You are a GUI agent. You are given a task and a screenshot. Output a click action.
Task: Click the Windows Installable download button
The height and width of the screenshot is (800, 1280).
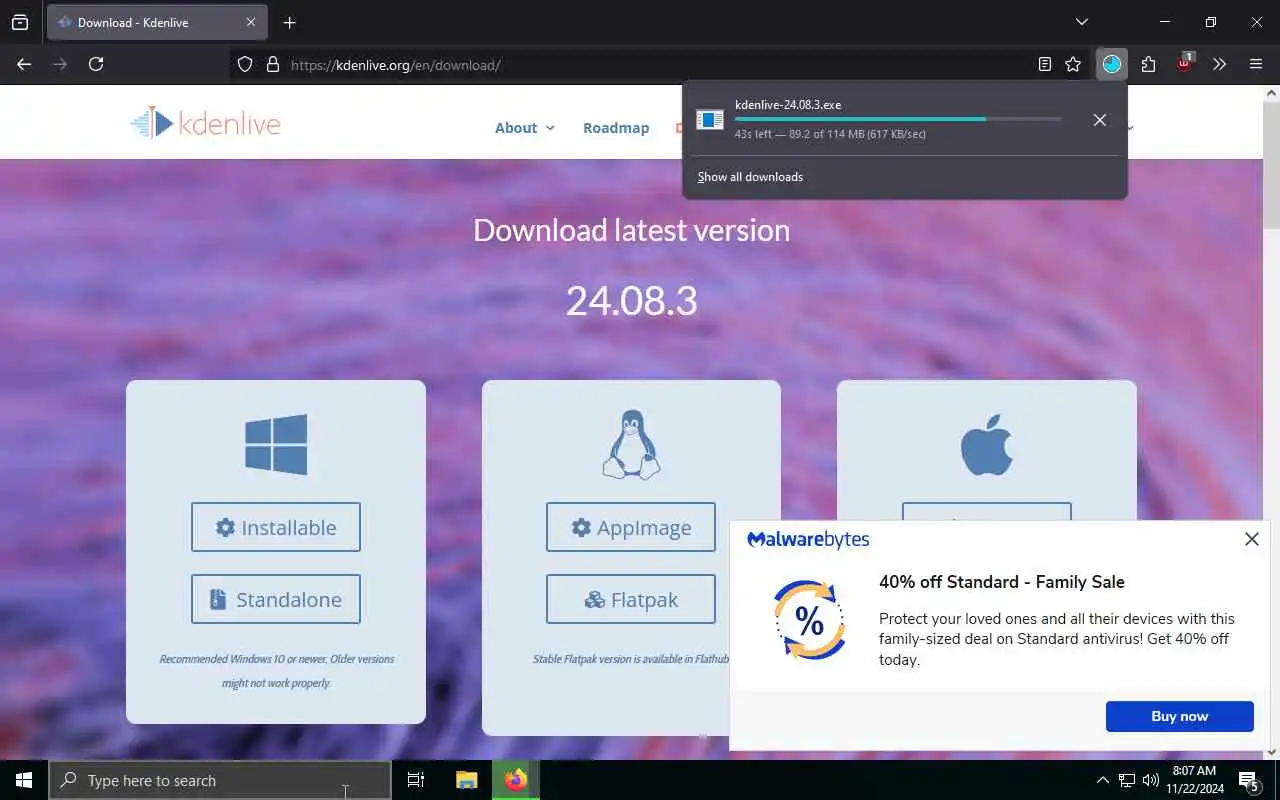[276, 527]
